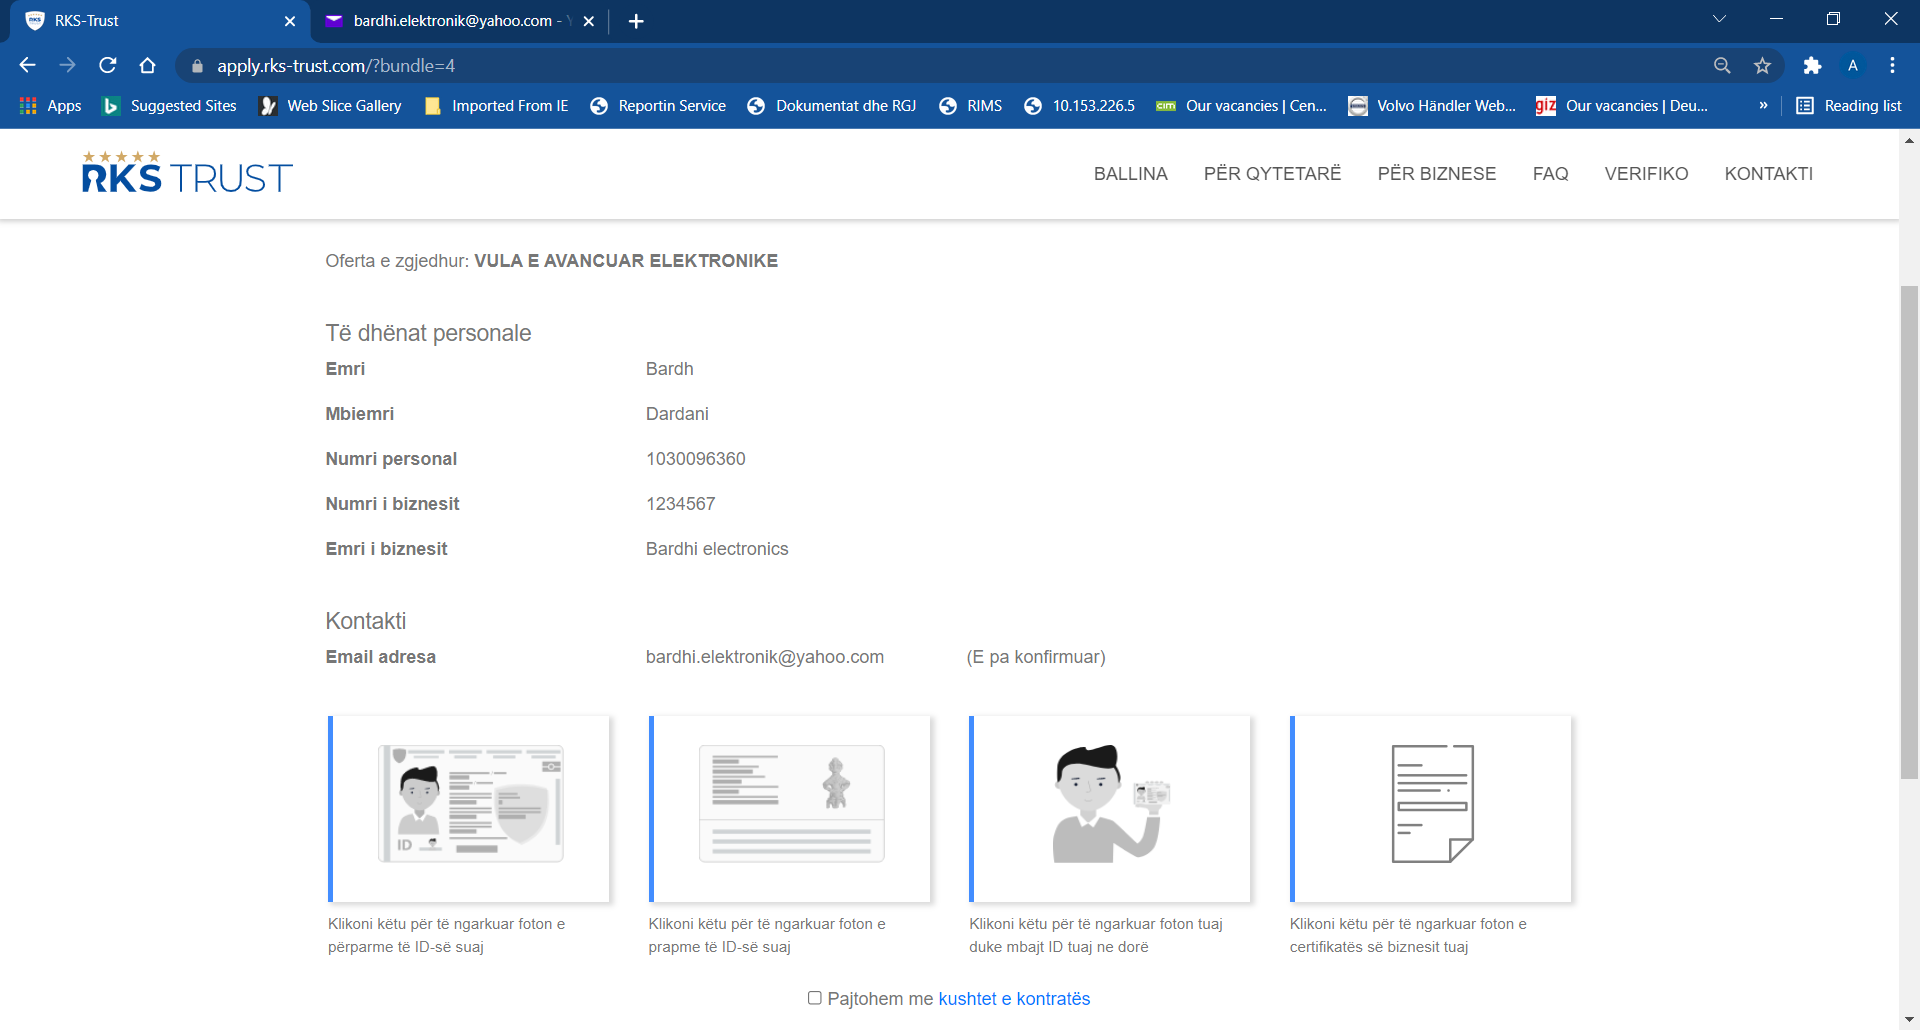Click the scrollbar up arrow
This screenshot has height=1030, width=1920.
(1909, 140)
